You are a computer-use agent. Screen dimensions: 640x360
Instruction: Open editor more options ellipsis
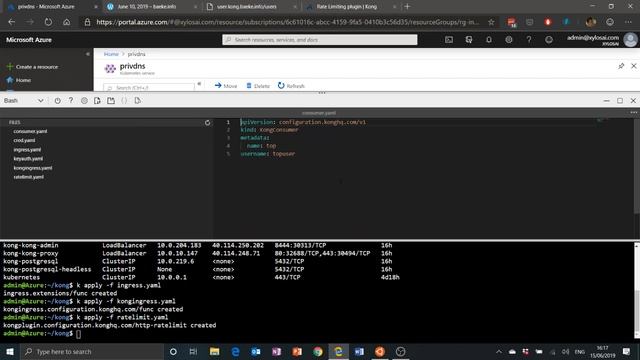pos(633,113)
